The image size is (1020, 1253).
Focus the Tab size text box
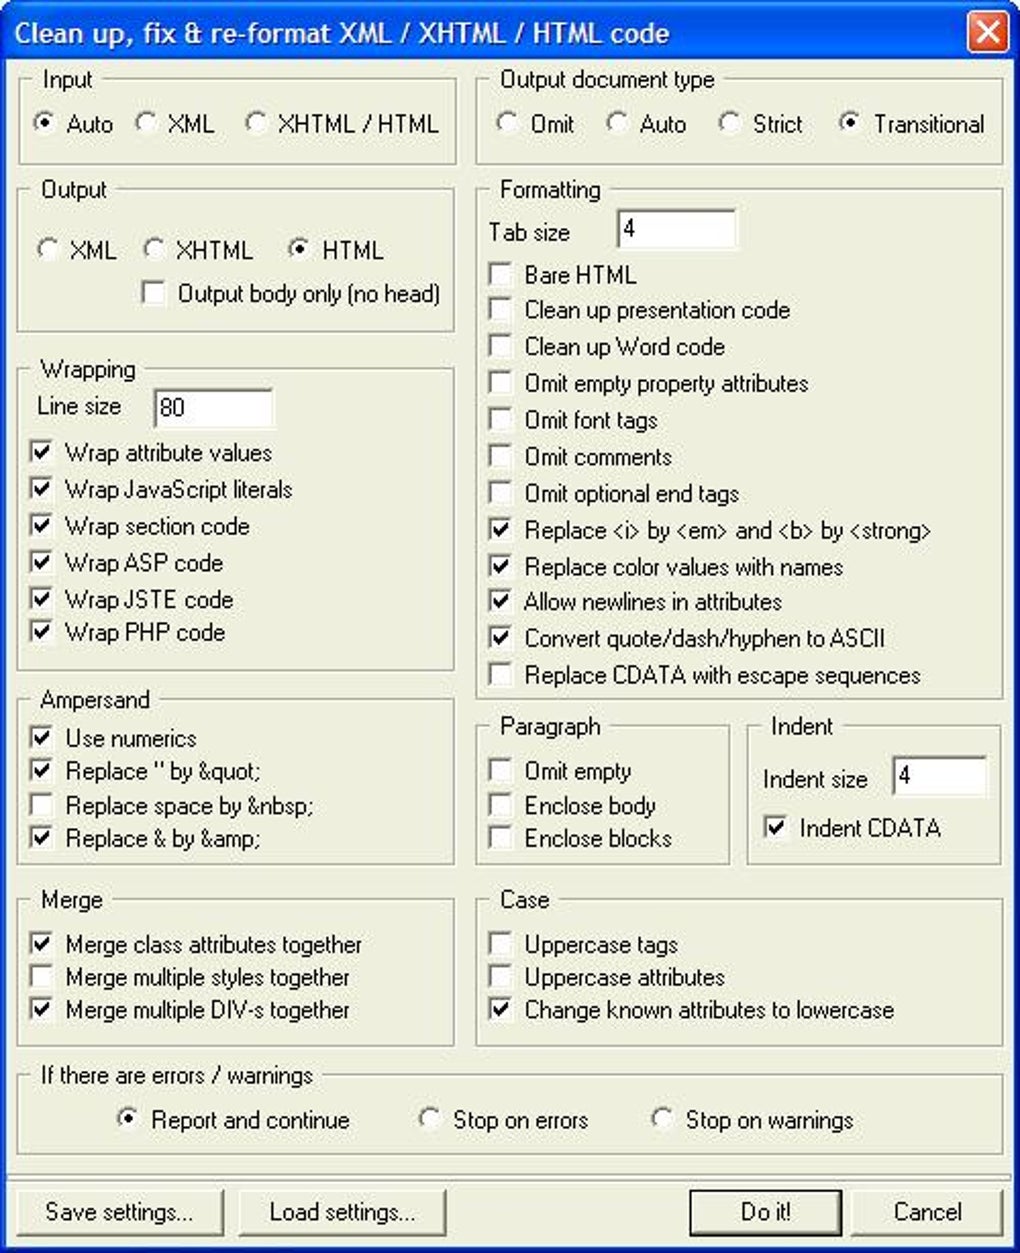pos(676,230)
